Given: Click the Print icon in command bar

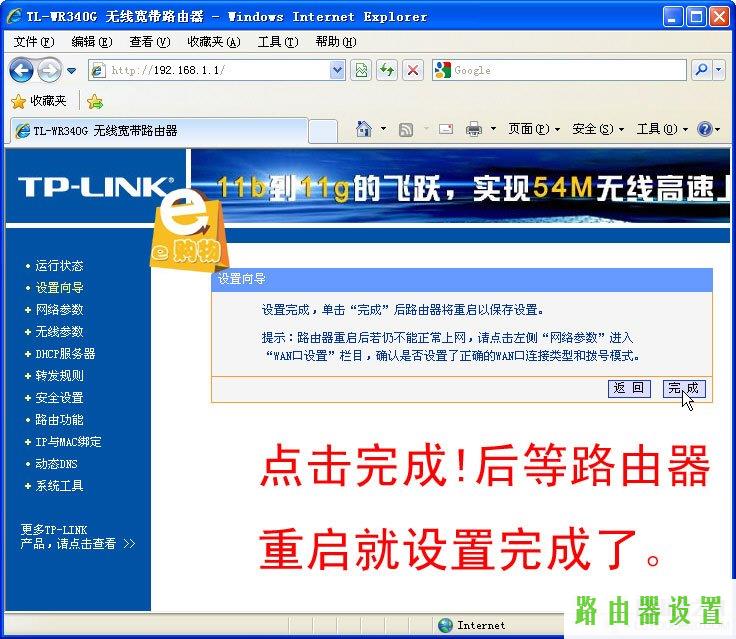Looking at the screenshot, I should 474,129.
